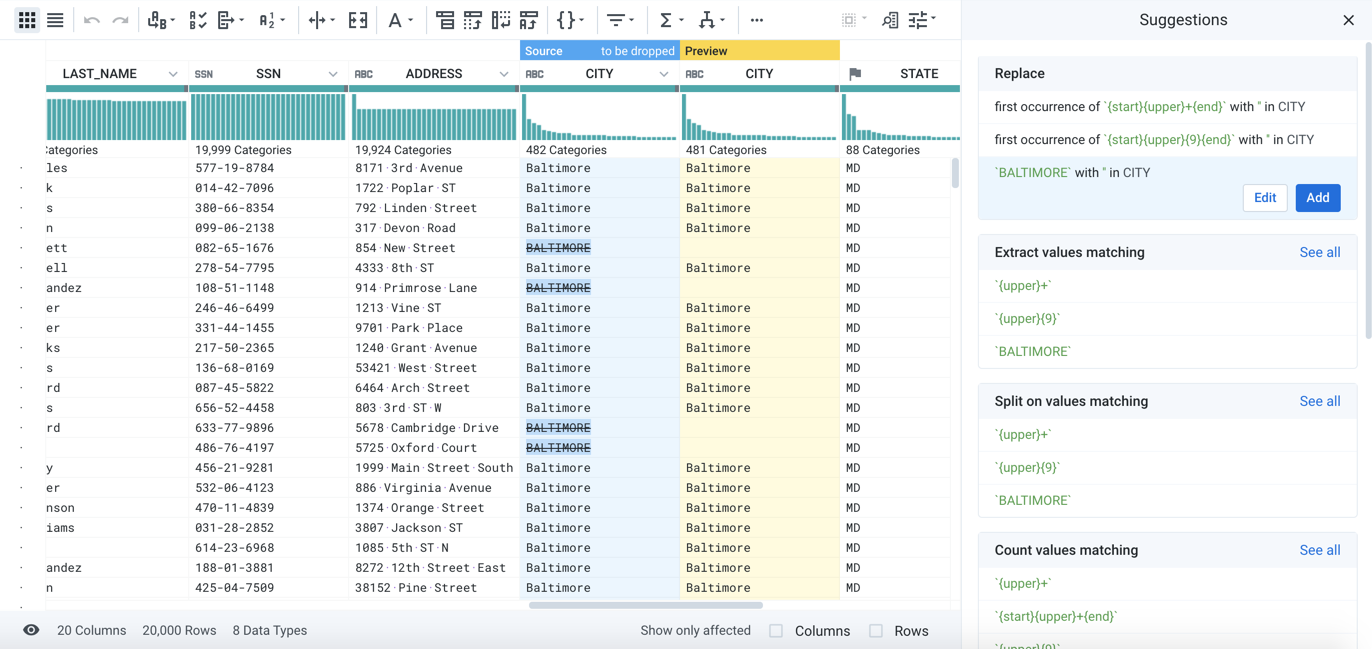Open the extract values tool

click(x=231, y=20)
